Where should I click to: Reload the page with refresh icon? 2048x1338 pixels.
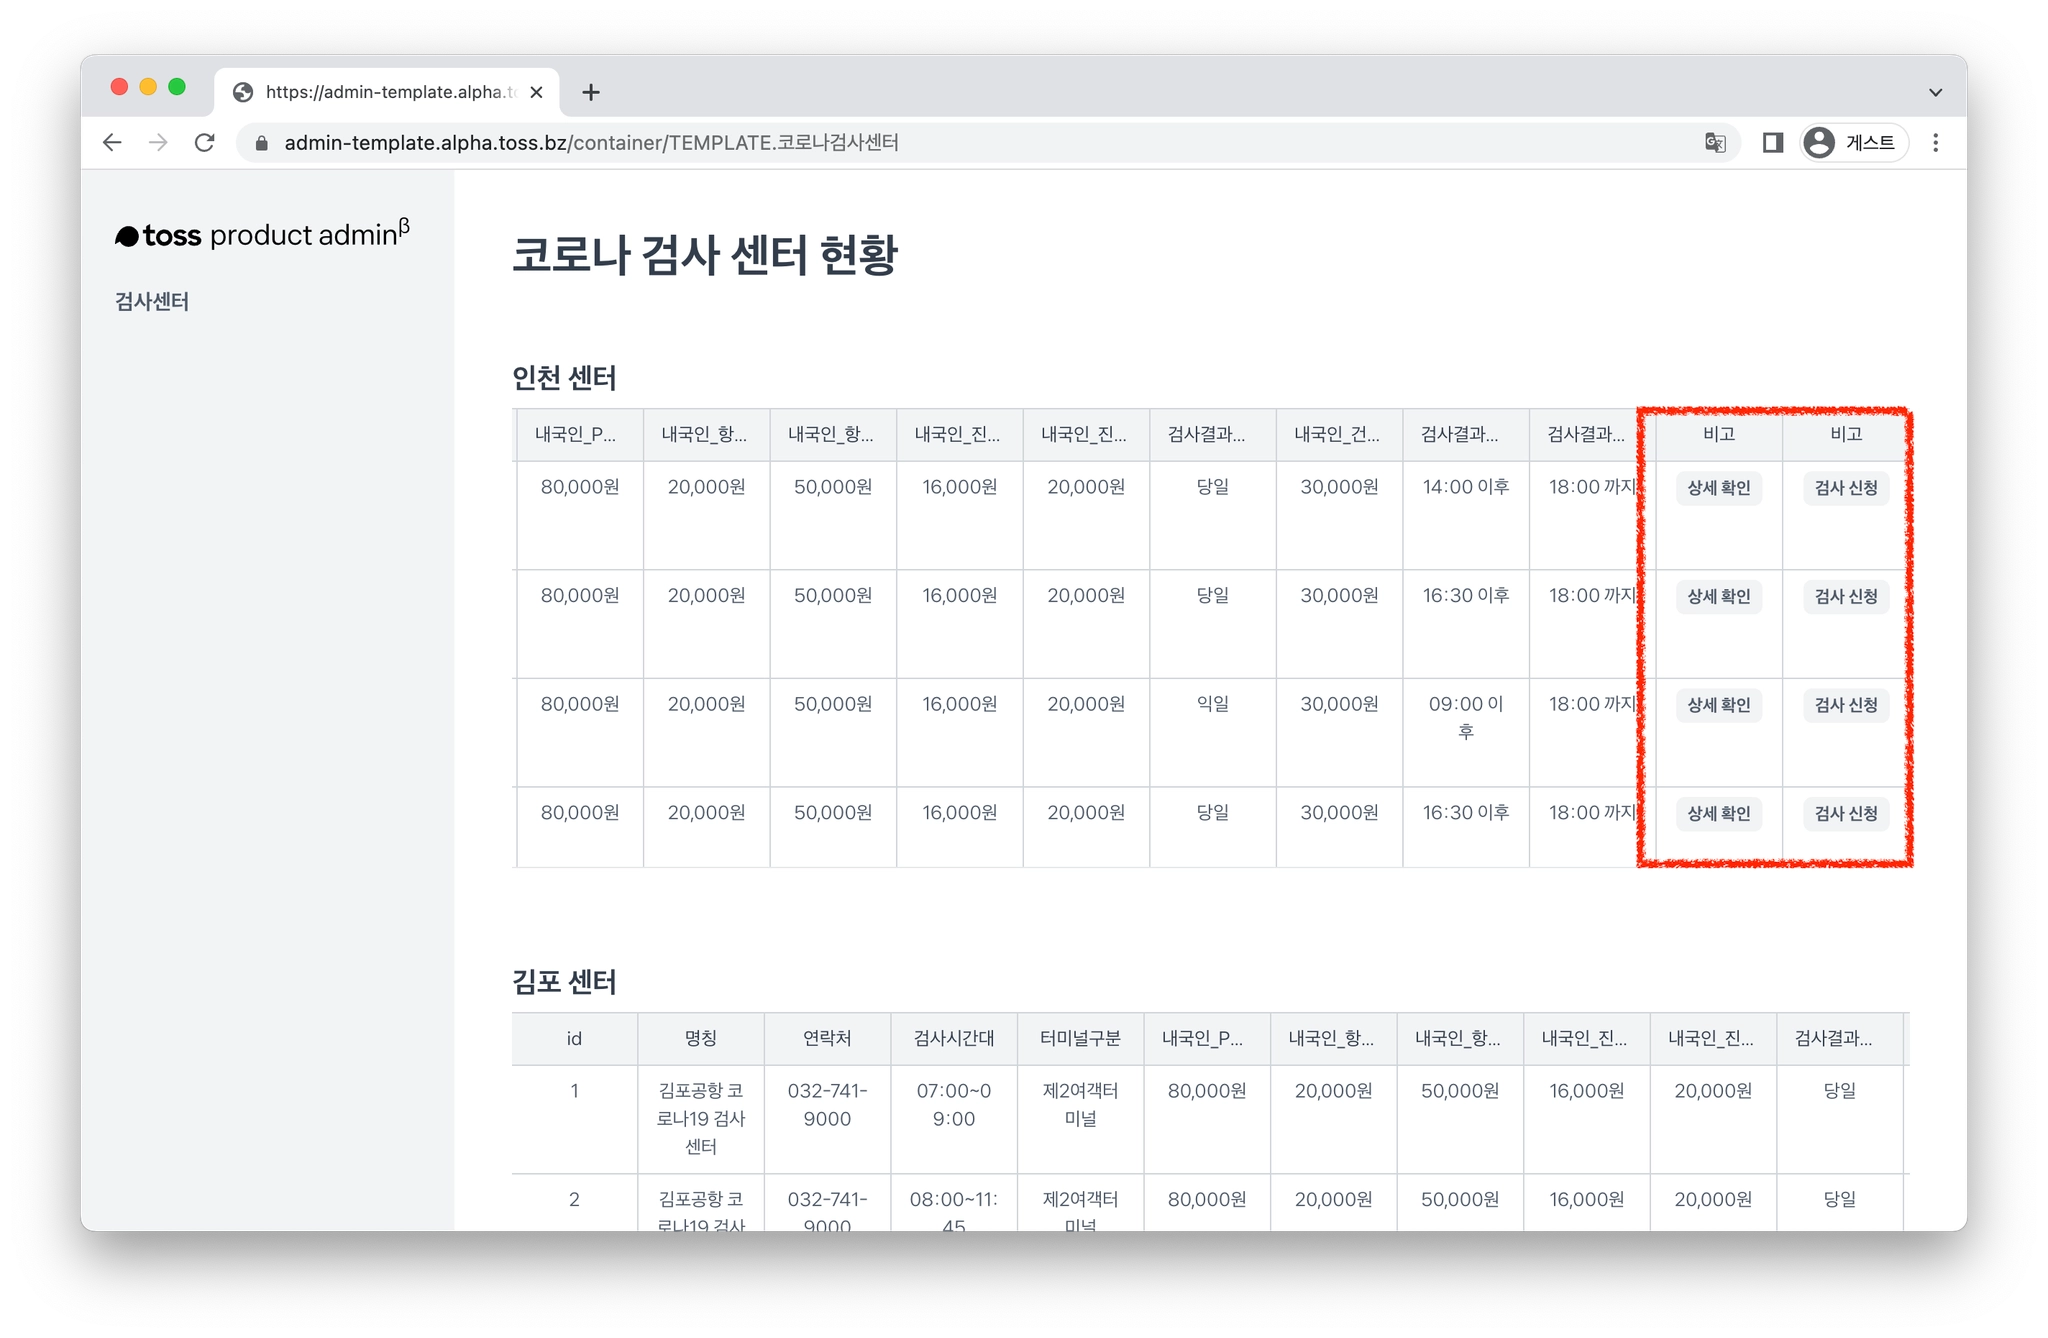(205, 143)
